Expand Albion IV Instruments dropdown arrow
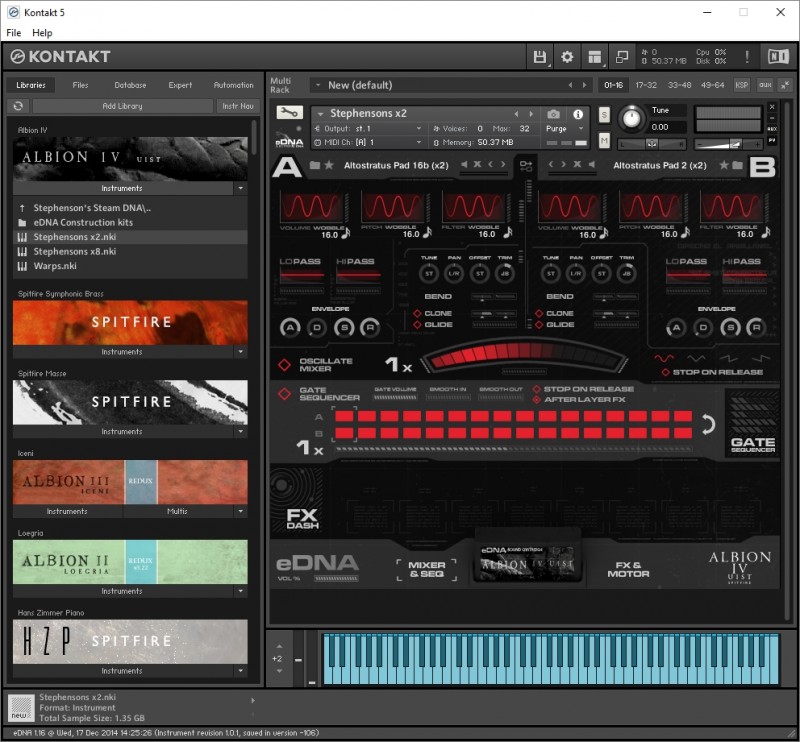 240,188
